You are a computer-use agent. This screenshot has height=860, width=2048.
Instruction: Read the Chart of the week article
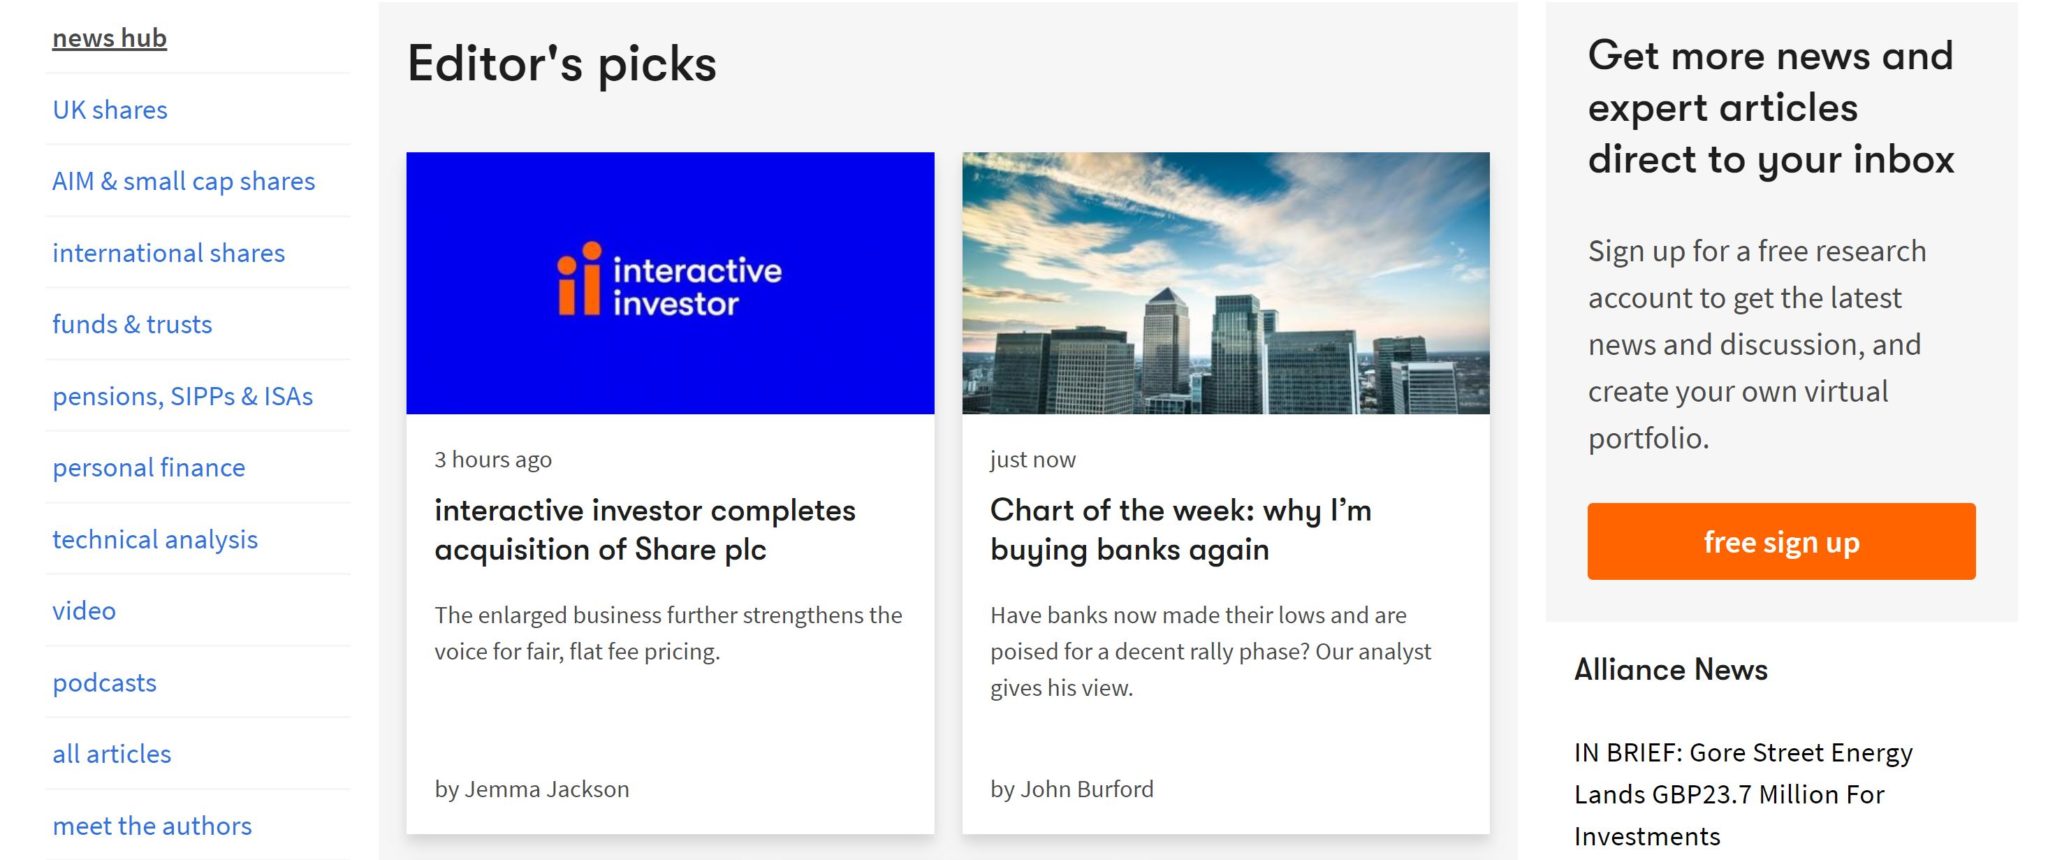pos(1181,530)
